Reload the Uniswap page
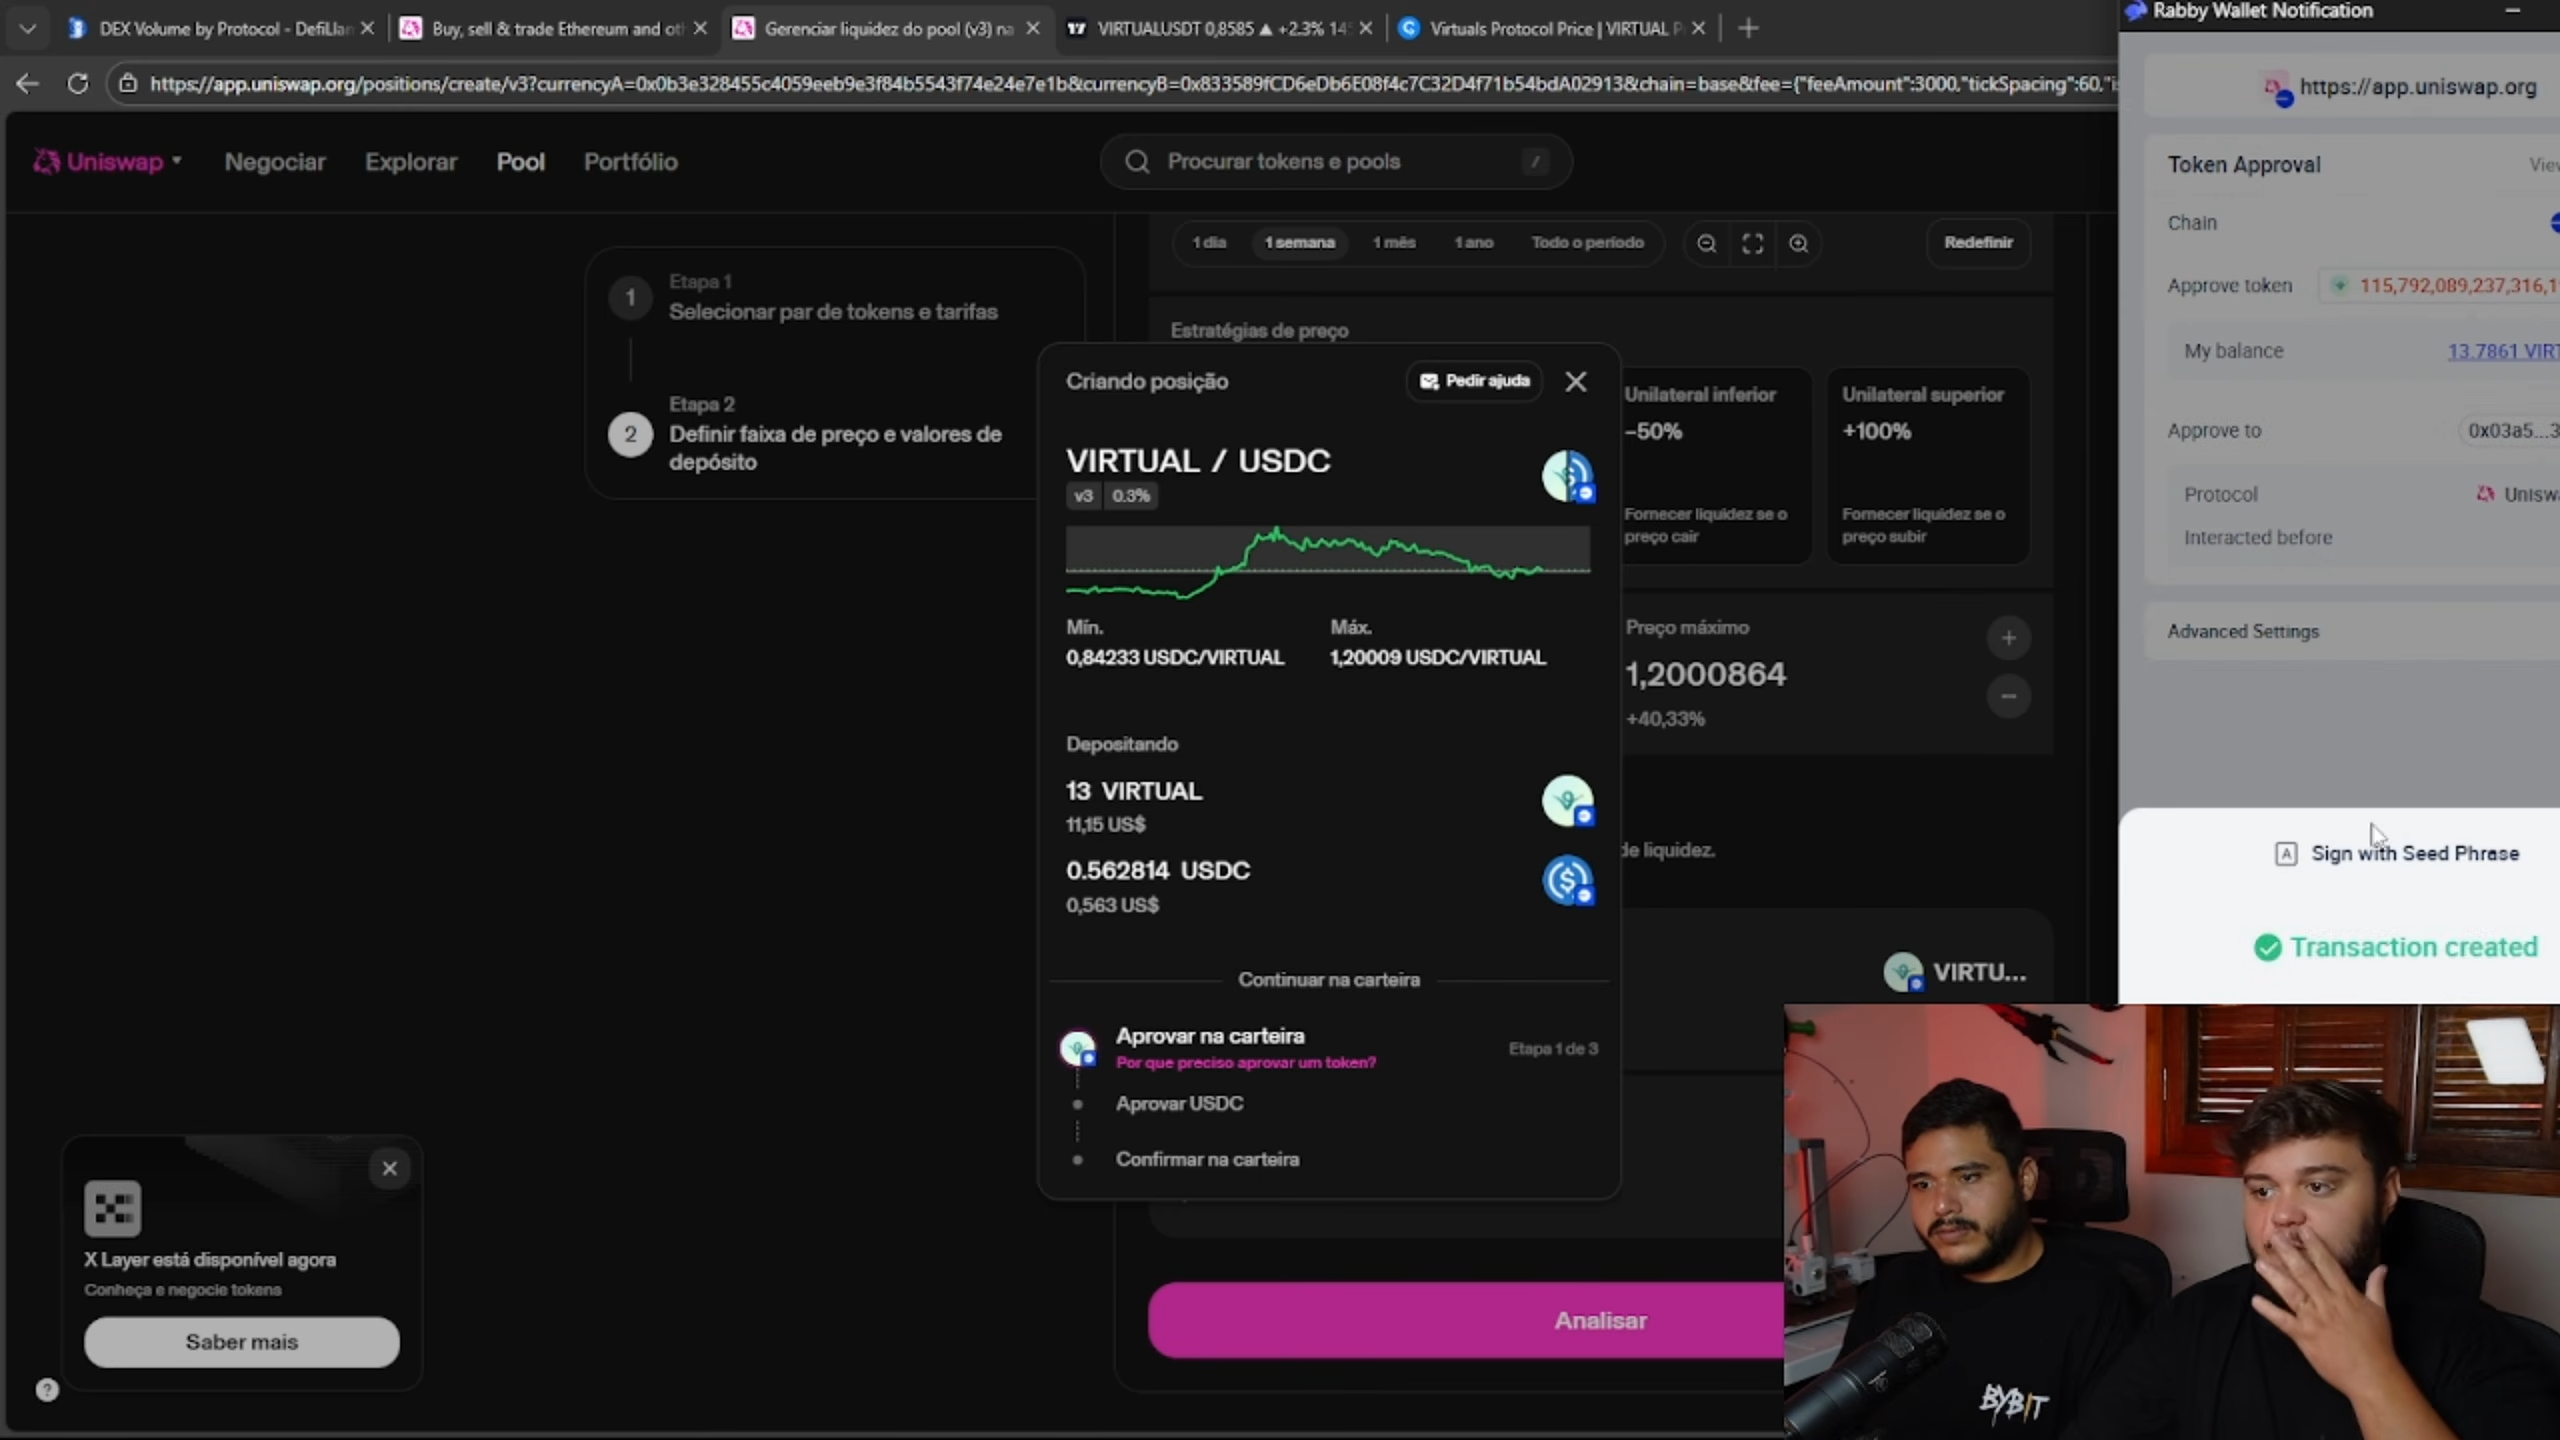2560x1440 pixels. [77, 84]
